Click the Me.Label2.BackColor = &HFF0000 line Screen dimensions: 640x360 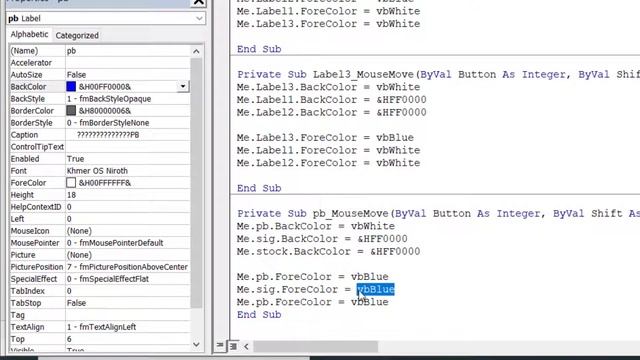click(x=331, y=112)
